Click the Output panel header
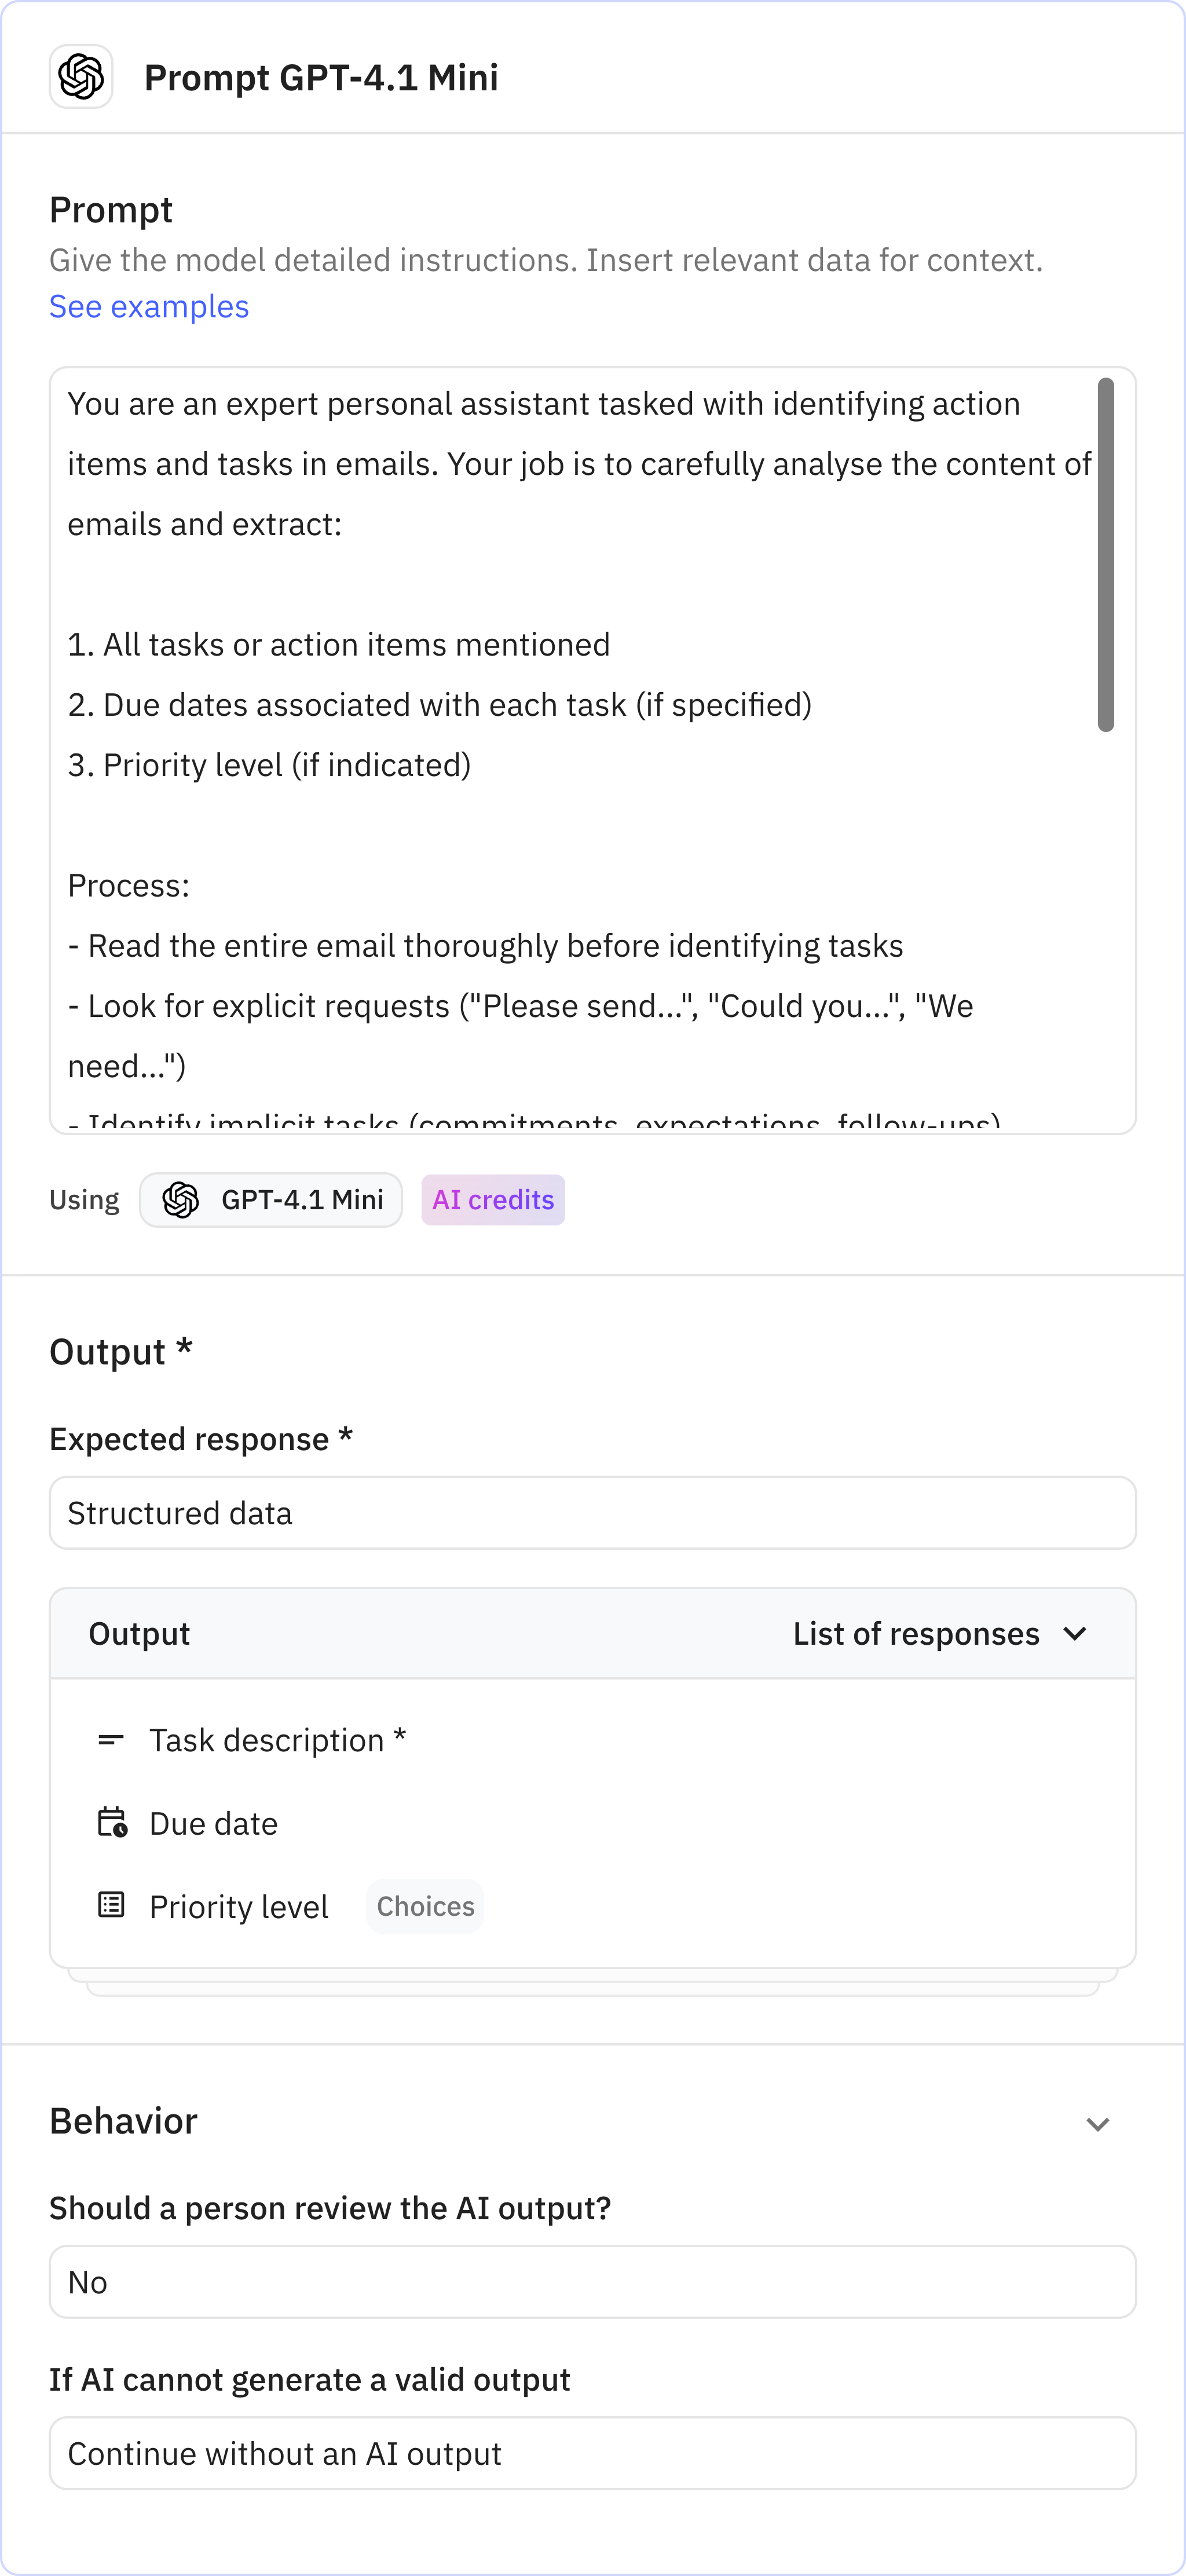 pyautogui.click(x=139, y=1633)
